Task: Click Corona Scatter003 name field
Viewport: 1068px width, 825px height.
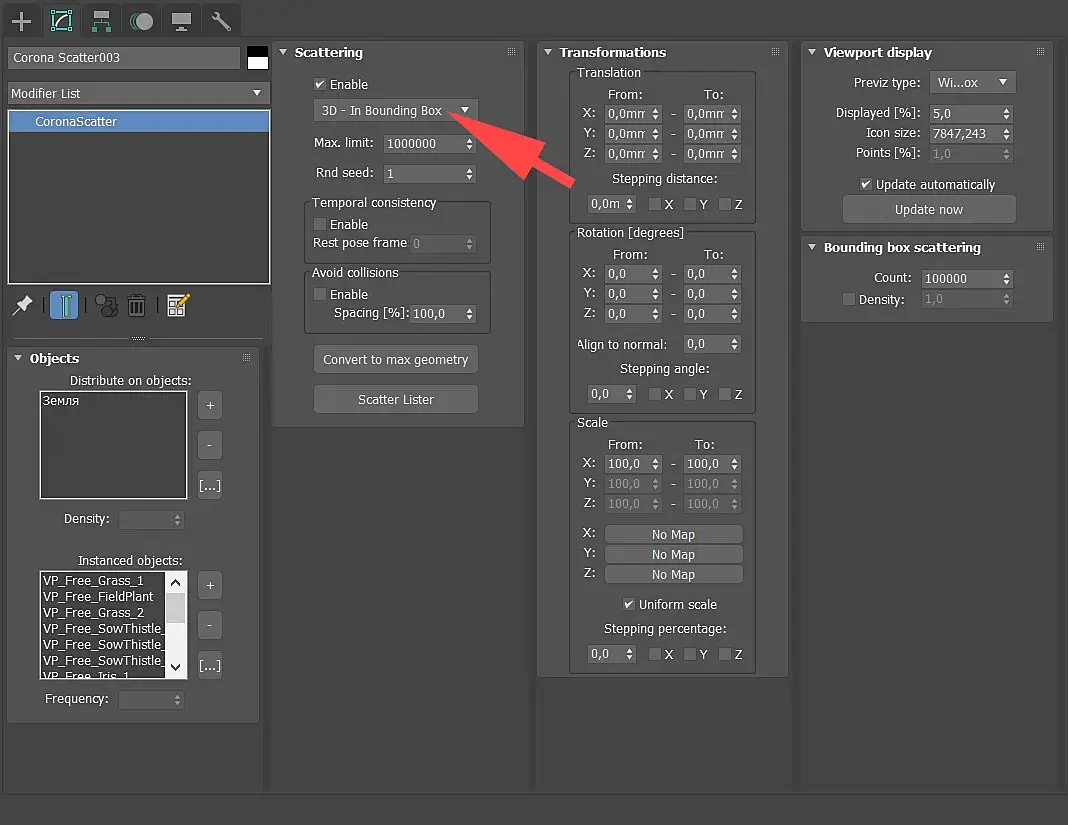Action: (124, 57)
